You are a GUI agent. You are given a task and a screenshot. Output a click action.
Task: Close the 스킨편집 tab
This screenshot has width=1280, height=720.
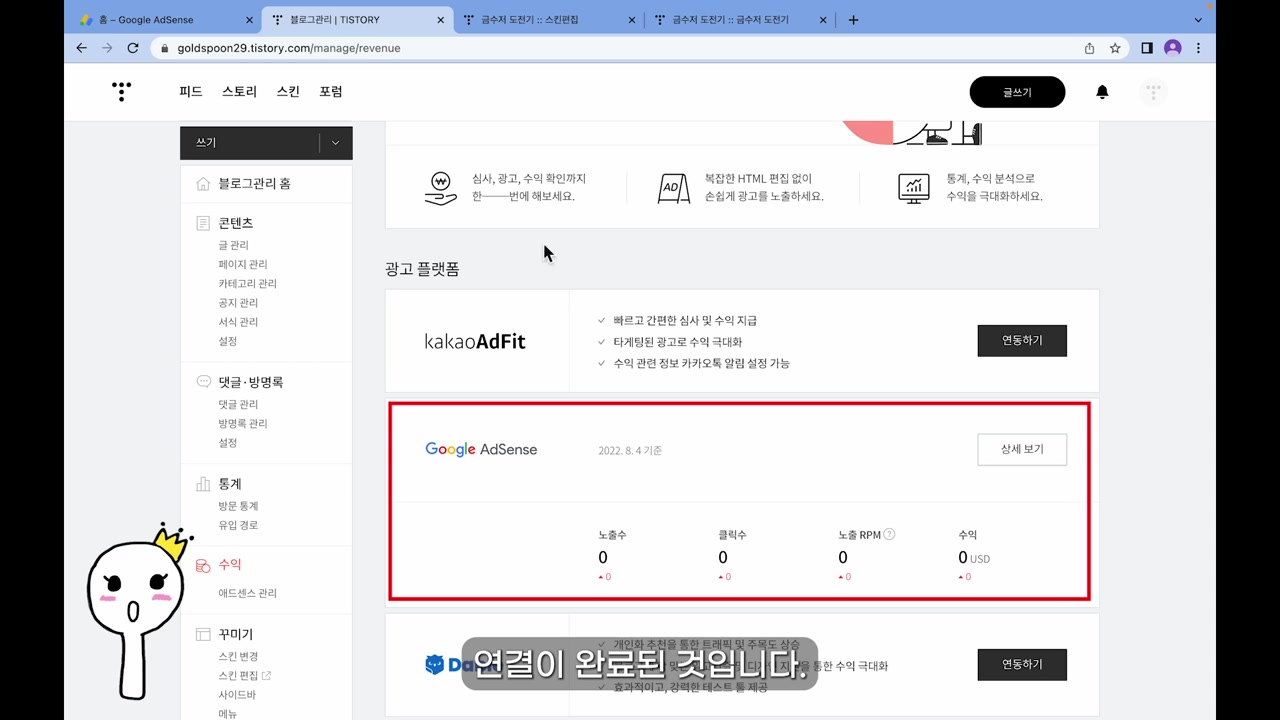[x=632, y=20]
